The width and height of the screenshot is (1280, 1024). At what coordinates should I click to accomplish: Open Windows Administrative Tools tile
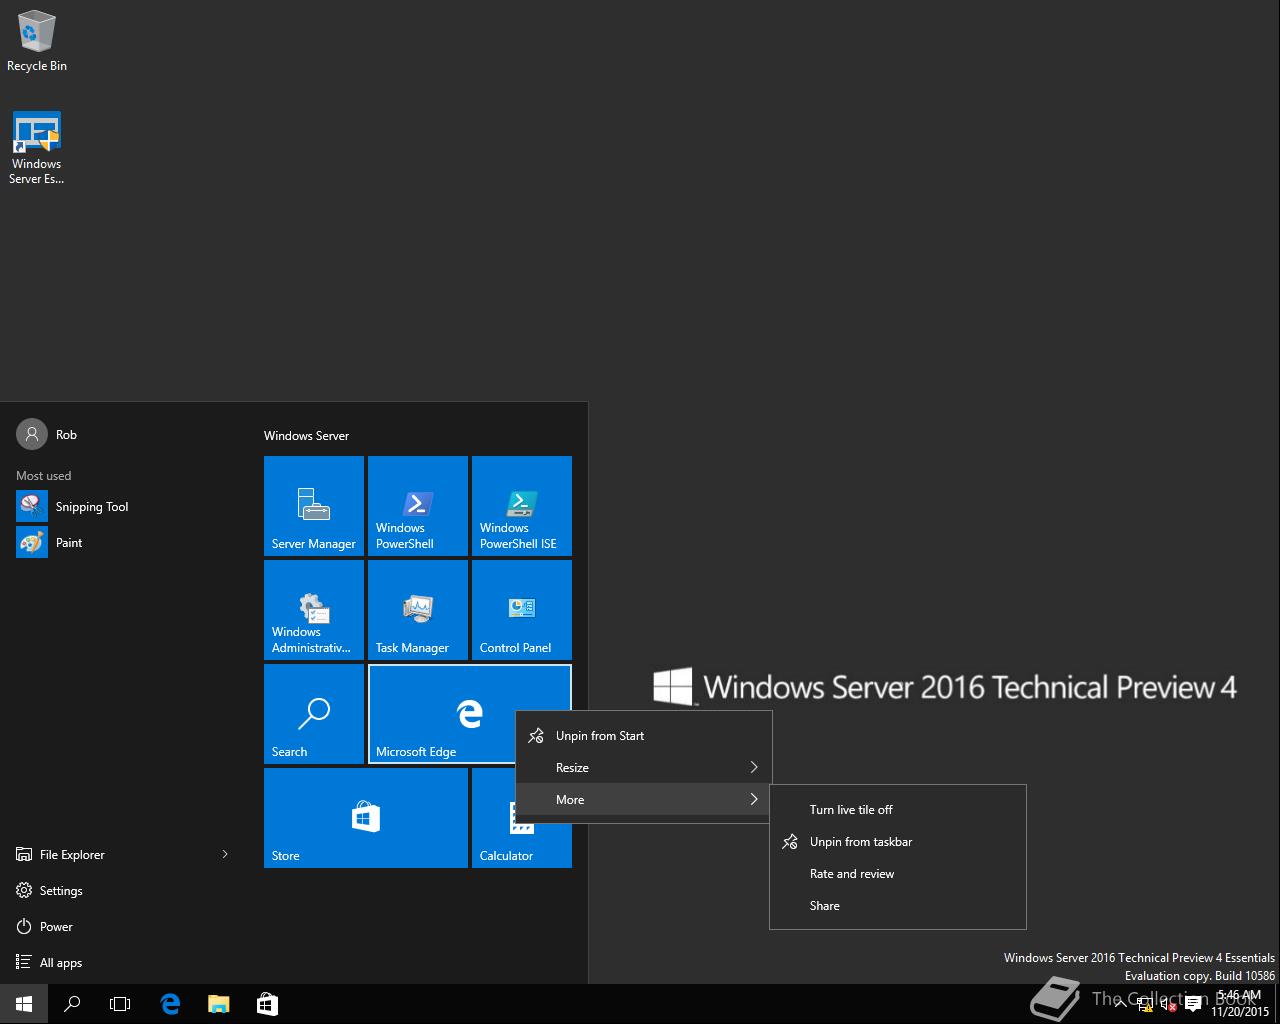[313, 609]
